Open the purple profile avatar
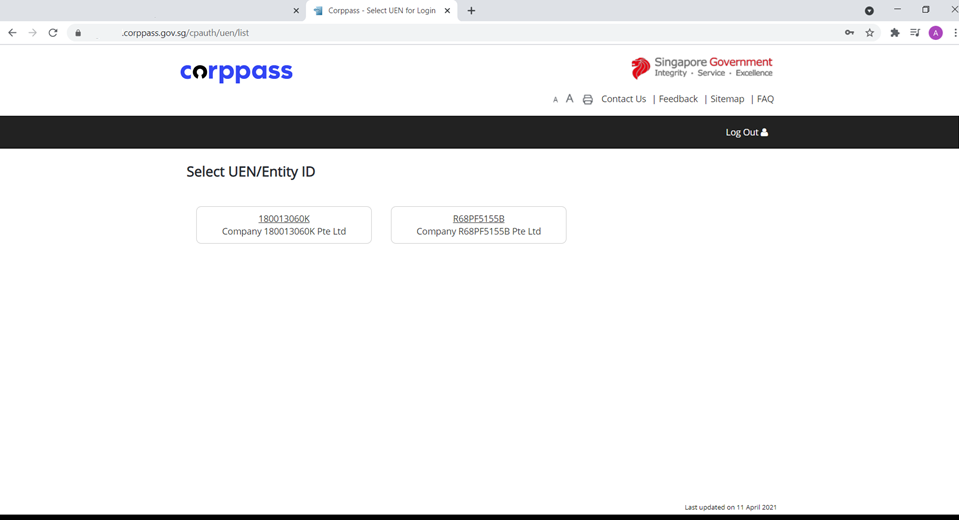The image size is (959, 520). [936, 33]
